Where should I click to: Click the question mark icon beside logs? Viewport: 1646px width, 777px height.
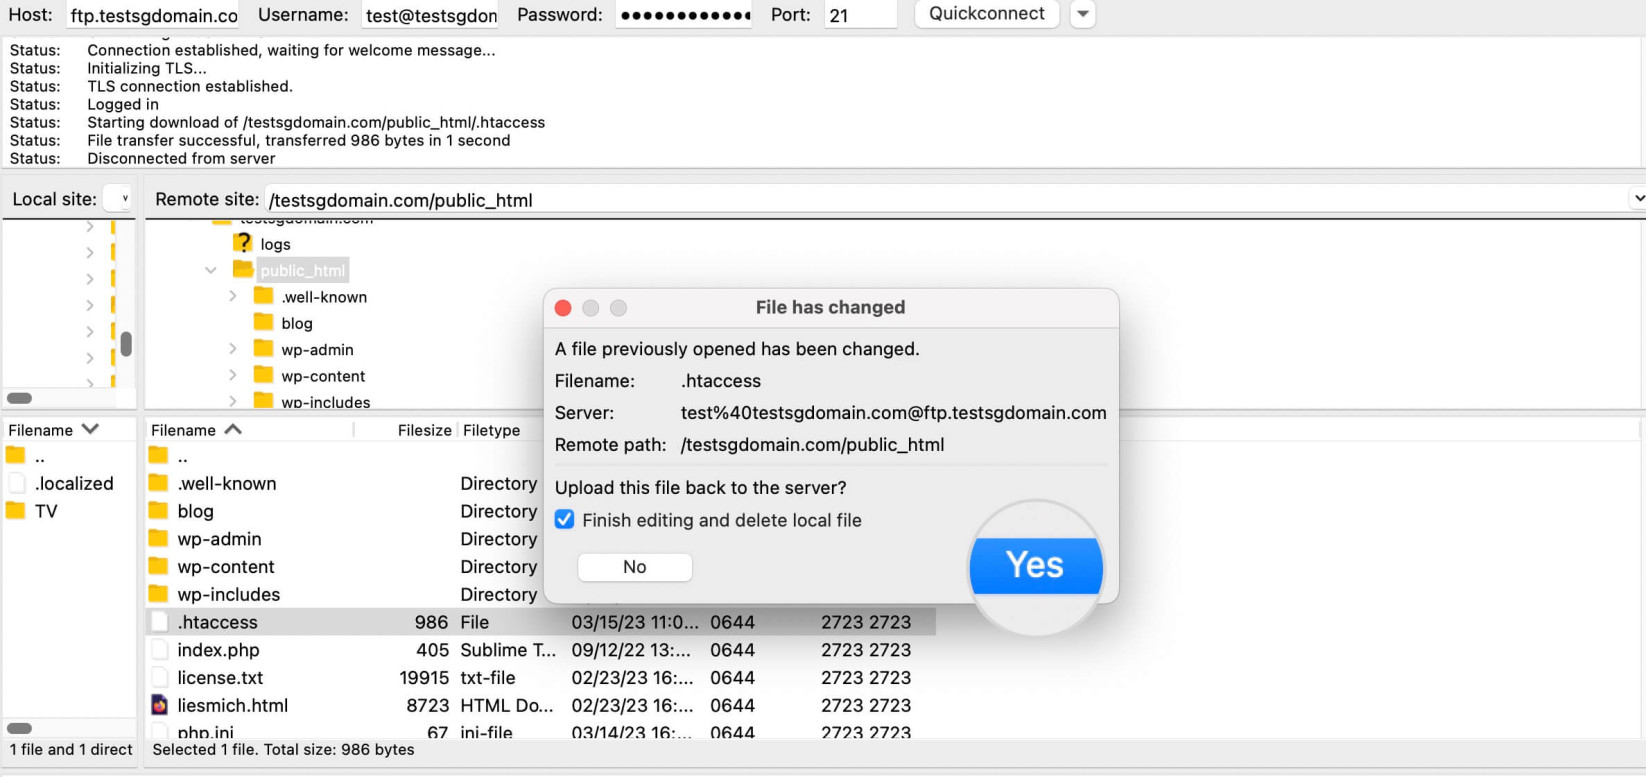[x=243, y=243]
